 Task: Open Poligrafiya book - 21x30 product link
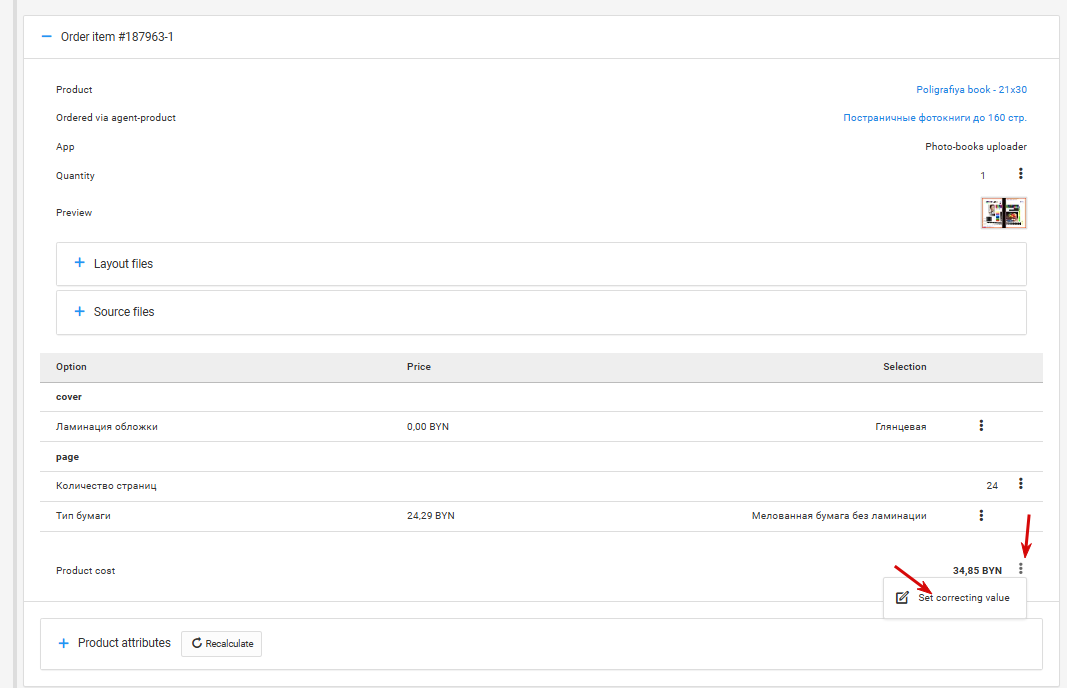[971, 90]
